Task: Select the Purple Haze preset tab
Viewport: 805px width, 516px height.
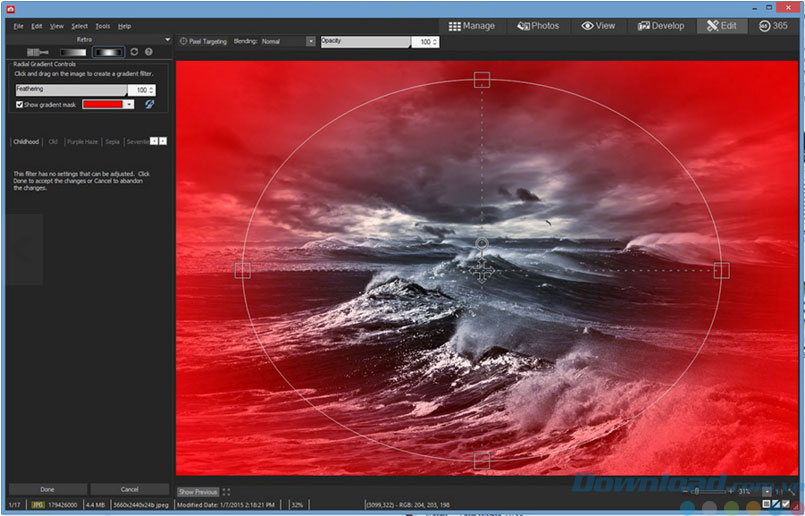Action: coord(83,142)
